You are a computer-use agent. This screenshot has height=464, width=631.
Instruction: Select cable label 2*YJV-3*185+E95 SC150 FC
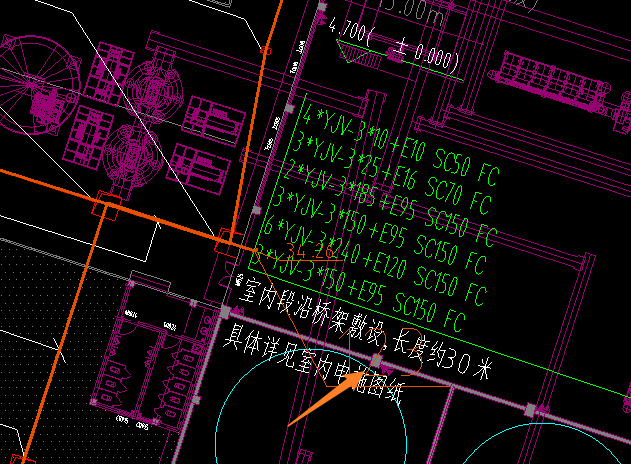coord(390,204)
